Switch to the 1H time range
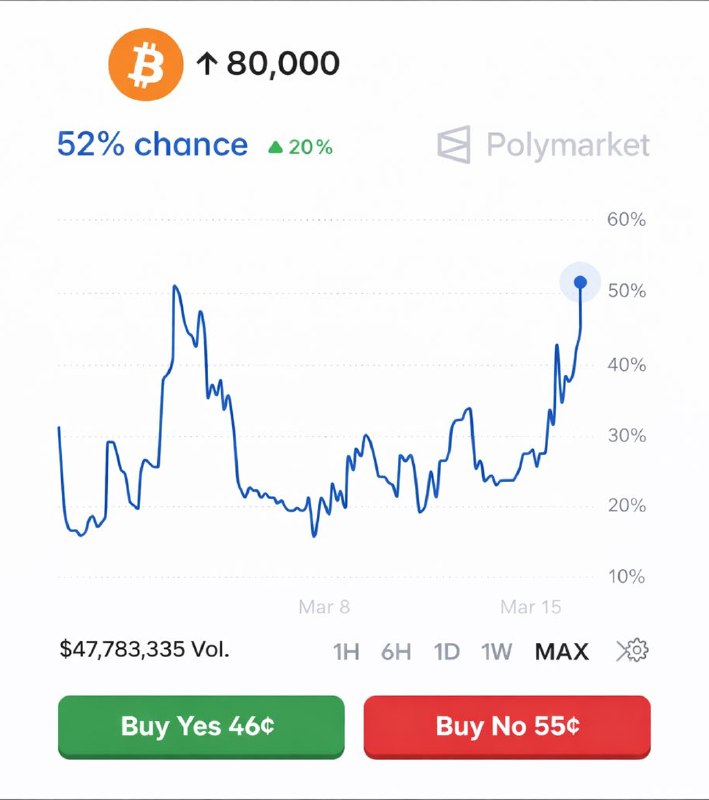Image resolution: width=709 pixels, height=800 pixels. point(345,651)
